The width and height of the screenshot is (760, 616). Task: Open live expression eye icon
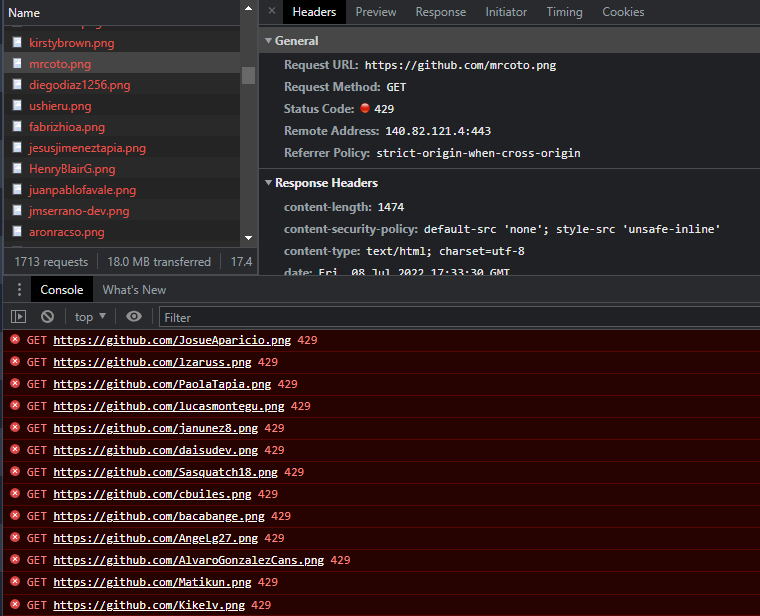134,316
